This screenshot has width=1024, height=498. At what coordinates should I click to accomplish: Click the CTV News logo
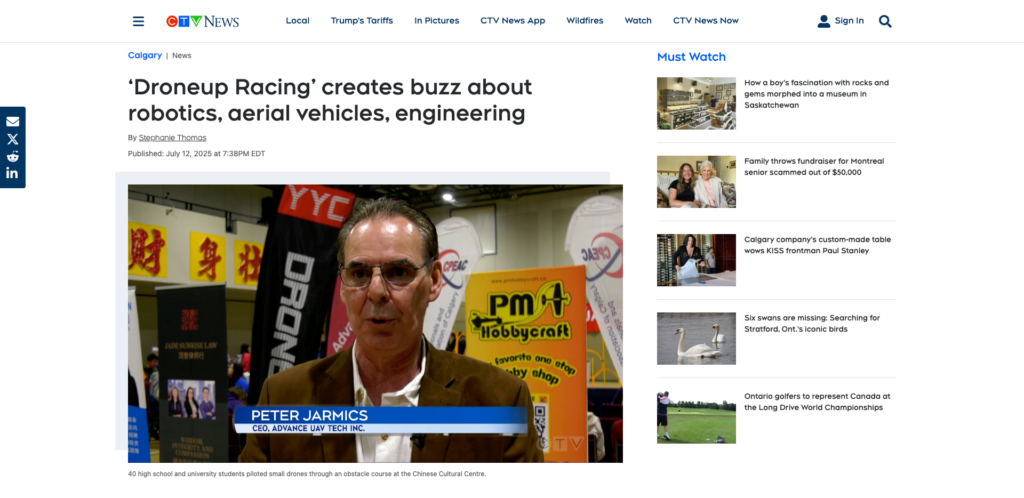(x=202, y=21)
